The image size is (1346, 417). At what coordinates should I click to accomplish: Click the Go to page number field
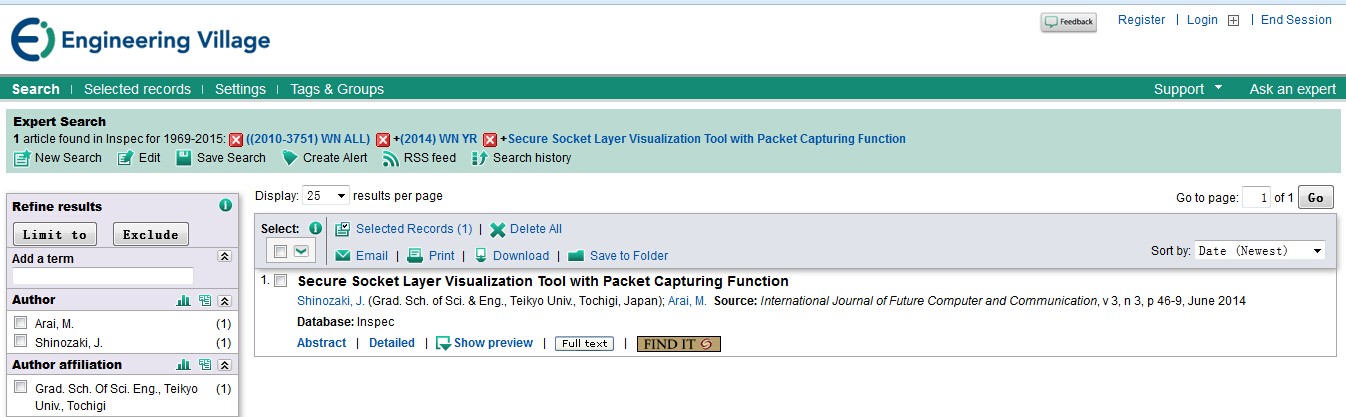click(1256, 198)
